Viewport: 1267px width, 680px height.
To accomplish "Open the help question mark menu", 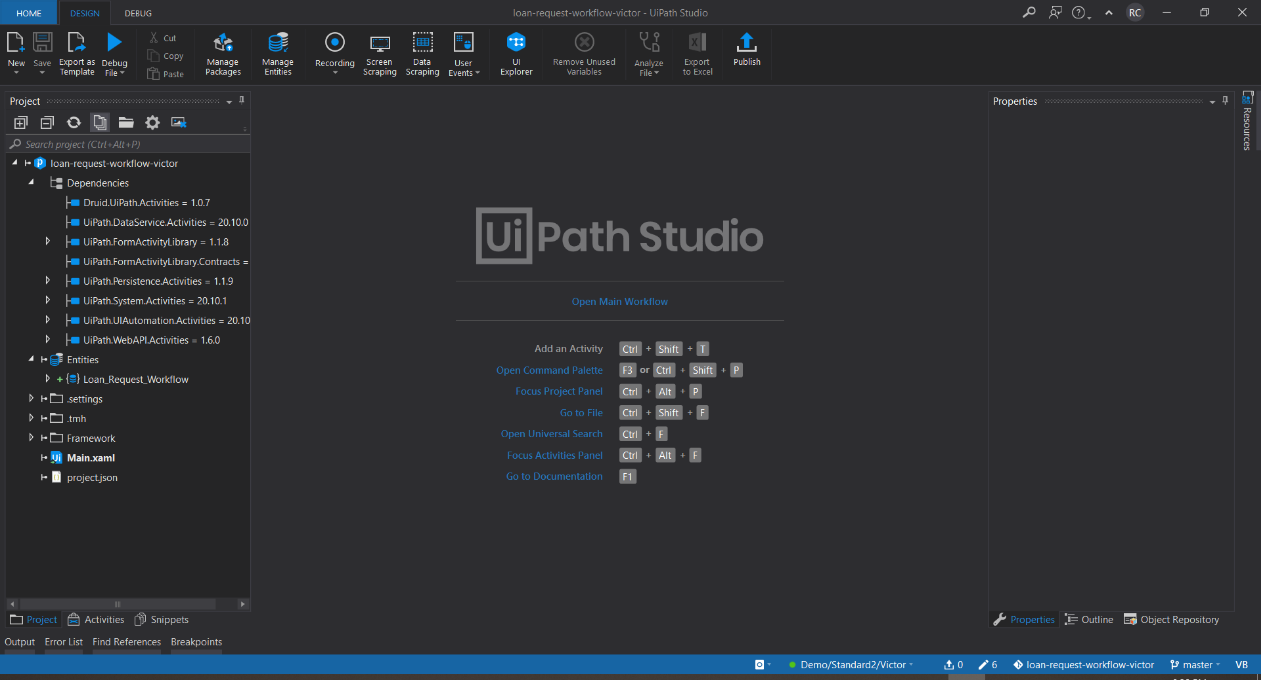I will point(1079,12).
